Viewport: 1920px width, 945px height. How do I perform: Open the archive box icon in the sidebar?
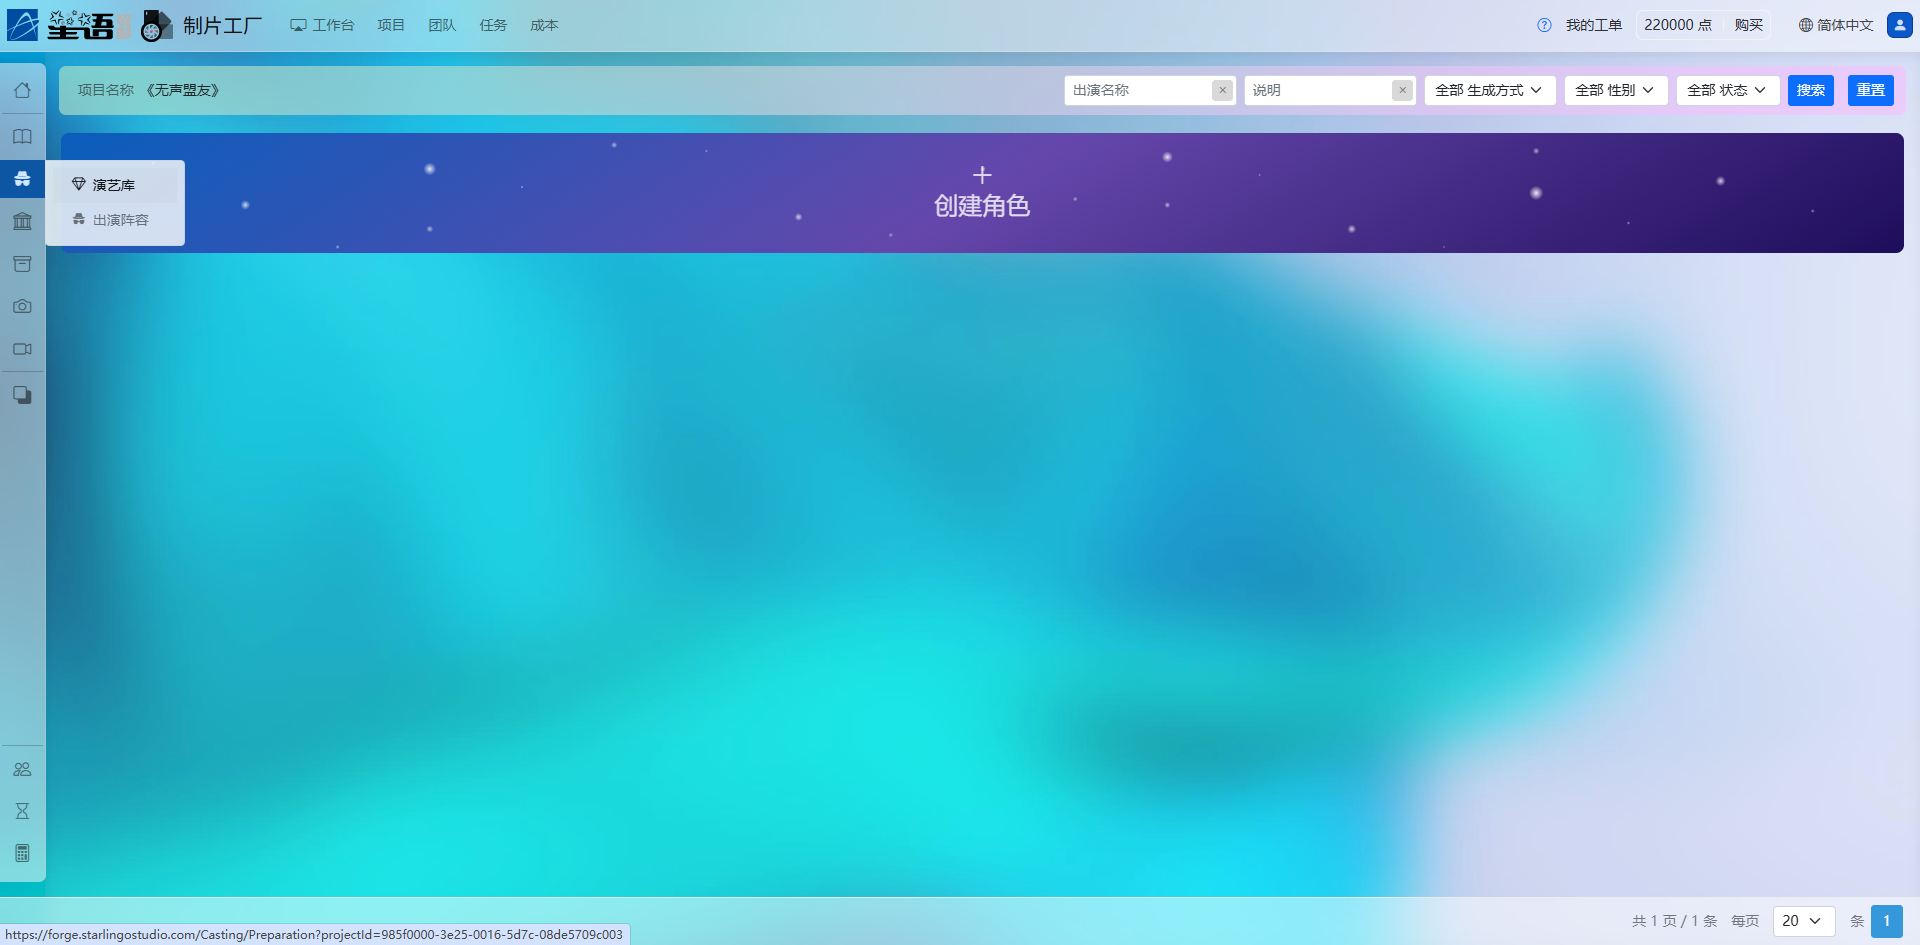point(22,264)
